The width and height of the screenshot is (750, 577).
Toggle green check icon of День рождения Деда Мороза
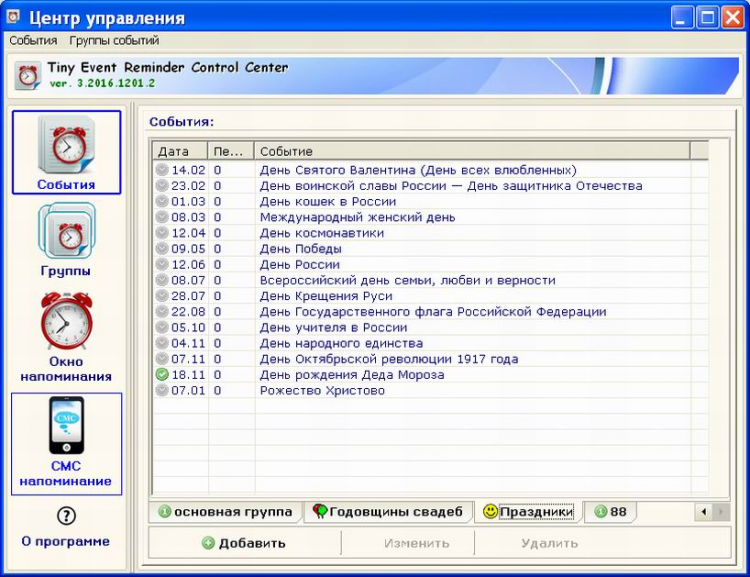tap(163, 375)
